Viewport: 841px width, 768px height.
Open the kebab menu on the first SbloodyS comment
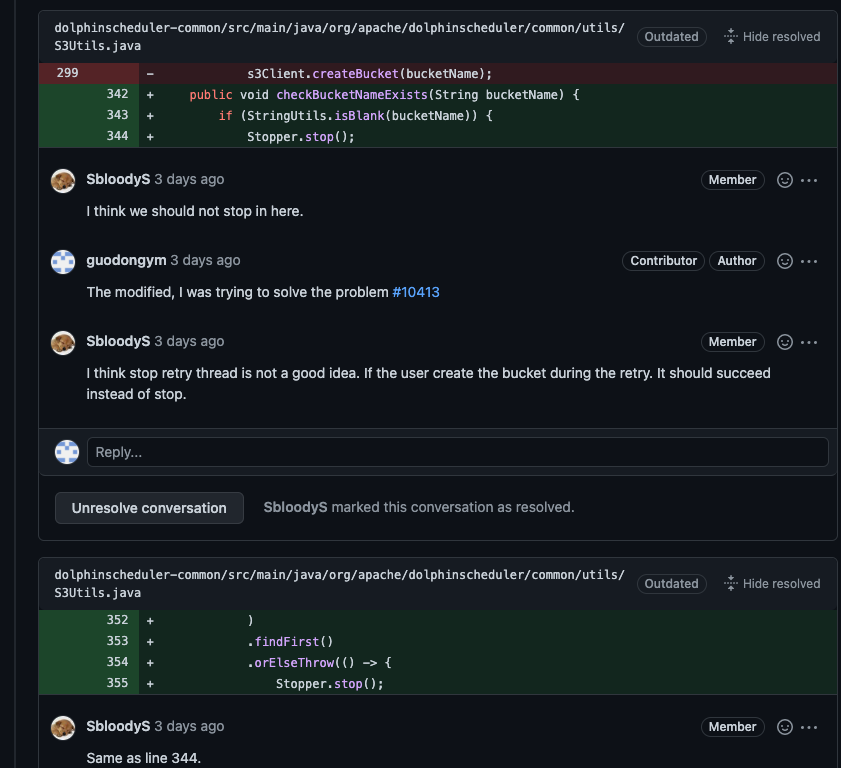tap(810, 180)
